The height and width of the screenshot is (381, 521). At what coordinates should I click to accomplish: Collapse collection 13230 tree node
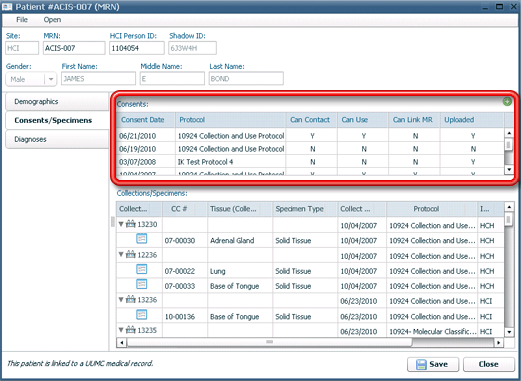point(121,224)
